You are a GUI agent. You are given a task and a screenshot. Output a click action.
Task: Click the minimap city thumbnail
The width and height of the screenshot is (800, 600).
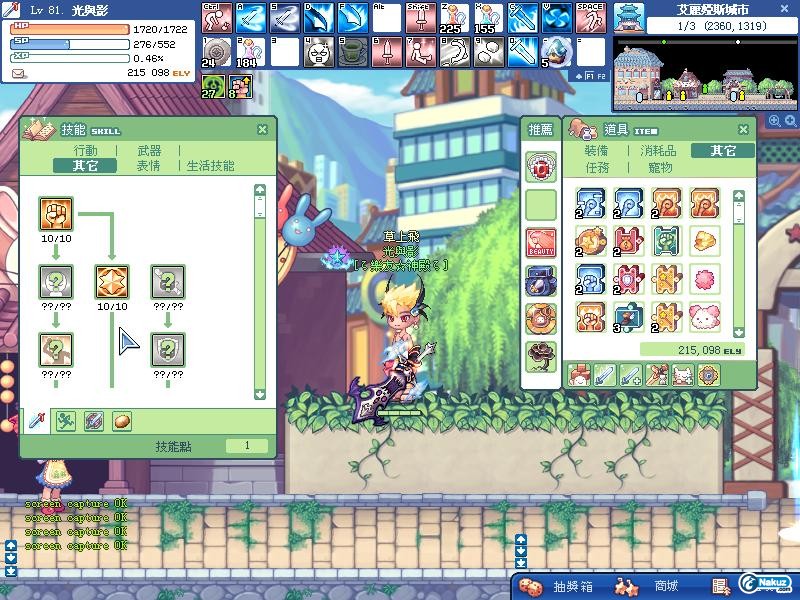[x=630, y=18]
